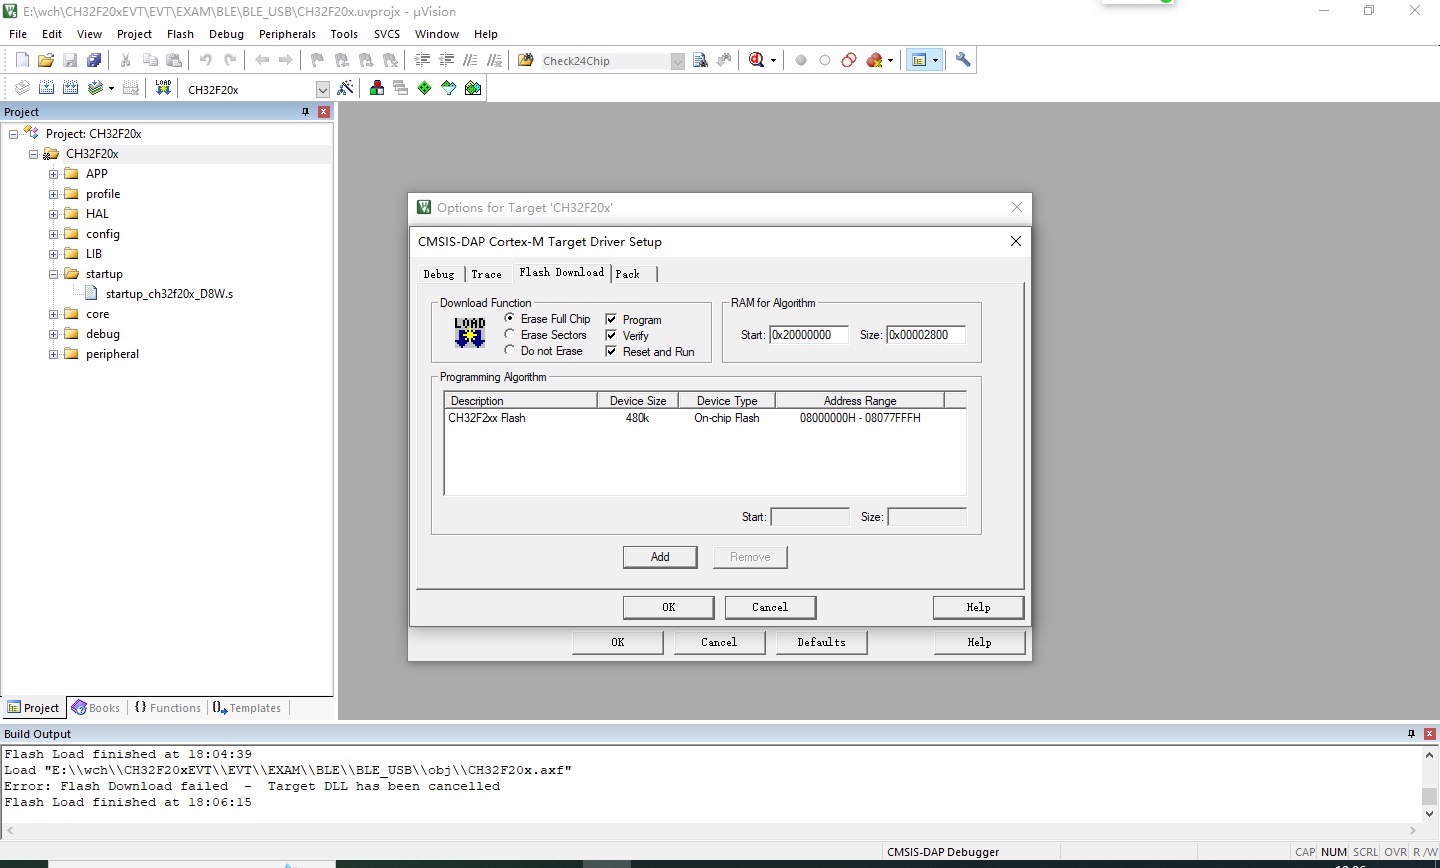Click the Insert Breakpoint red circle icon
Screen dimensions: 1440x868
coord(801,60)
